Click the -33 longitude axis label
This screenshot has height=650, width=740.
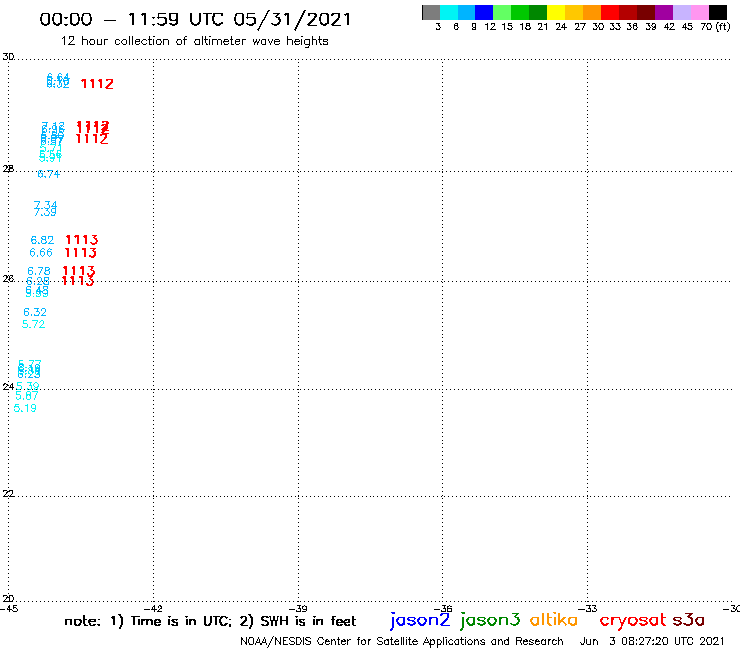[588, 609]
